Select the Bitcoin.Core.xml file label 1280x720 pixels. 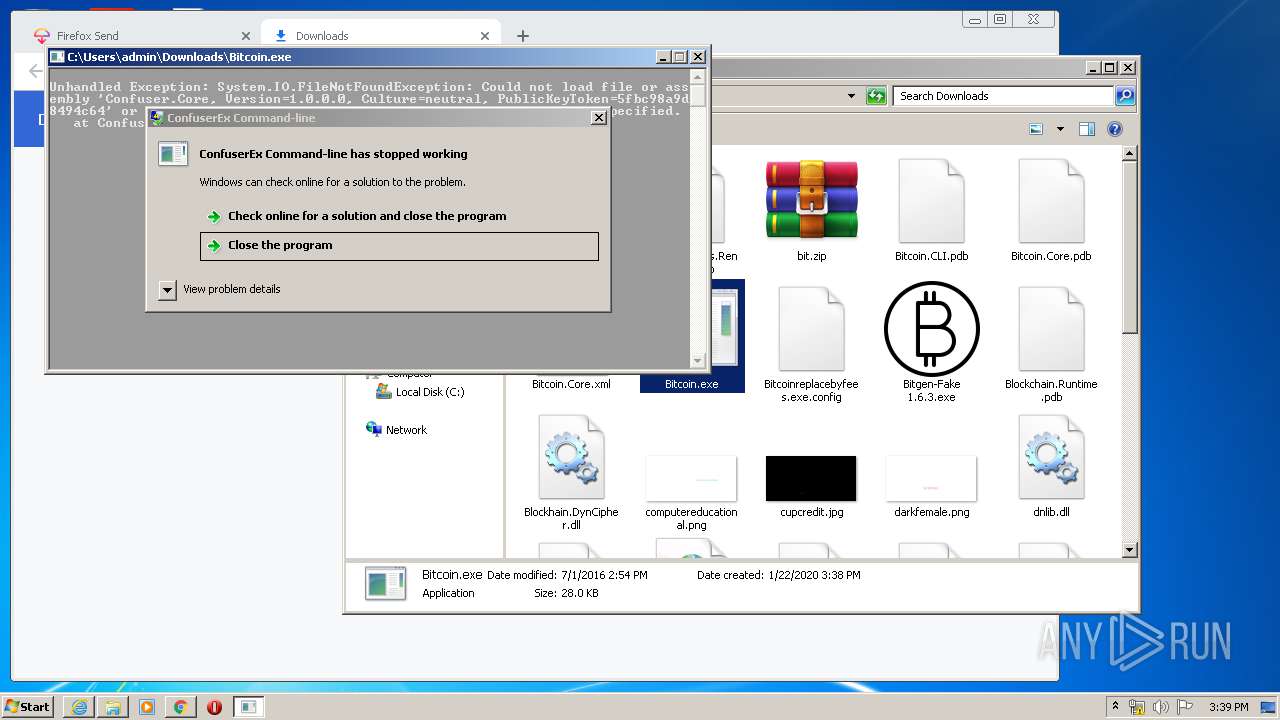[571, 384]
